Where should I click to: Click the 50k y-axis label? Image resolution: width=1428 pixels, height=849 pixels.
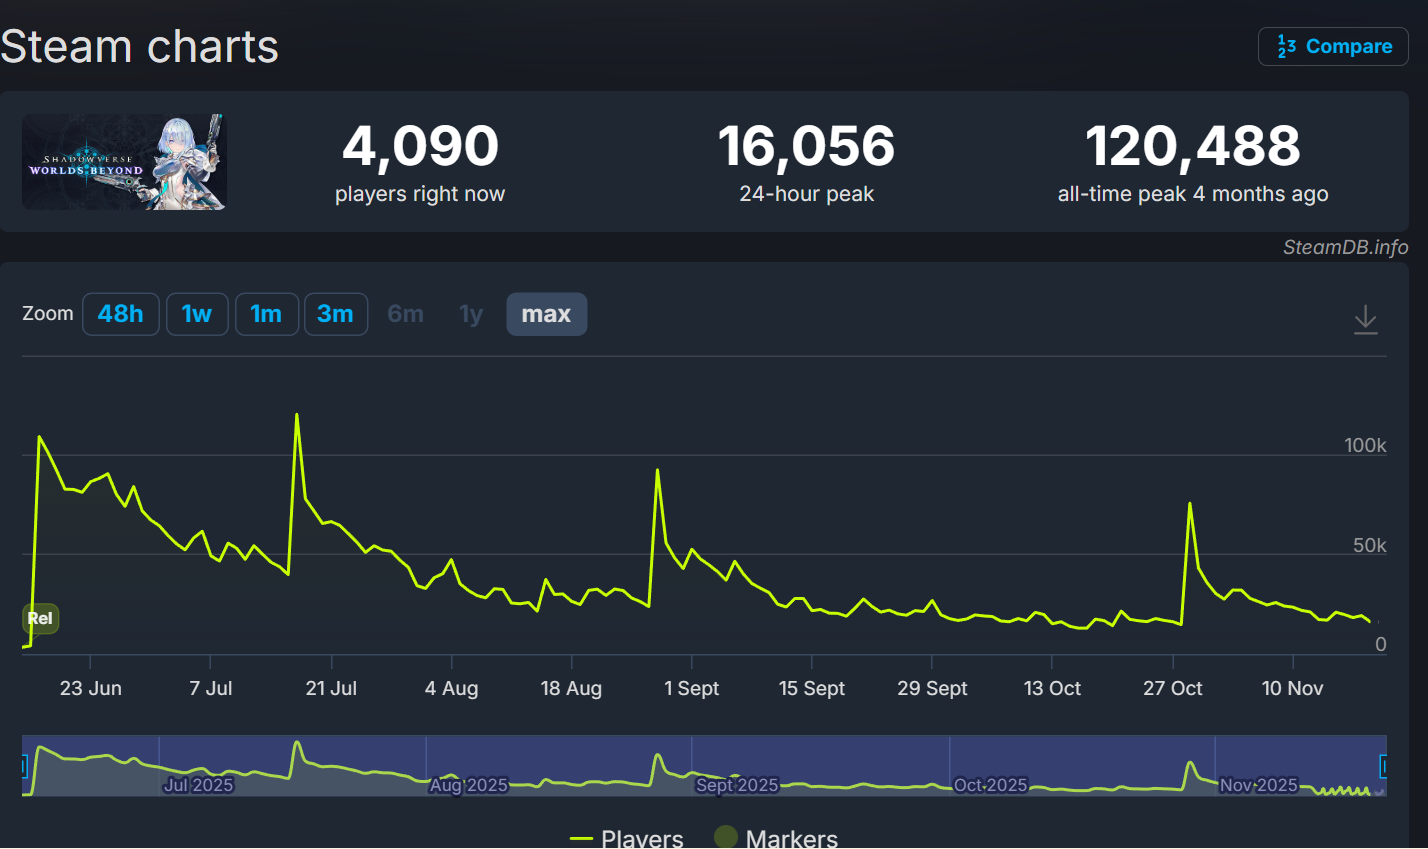(x=1370, y=545)
